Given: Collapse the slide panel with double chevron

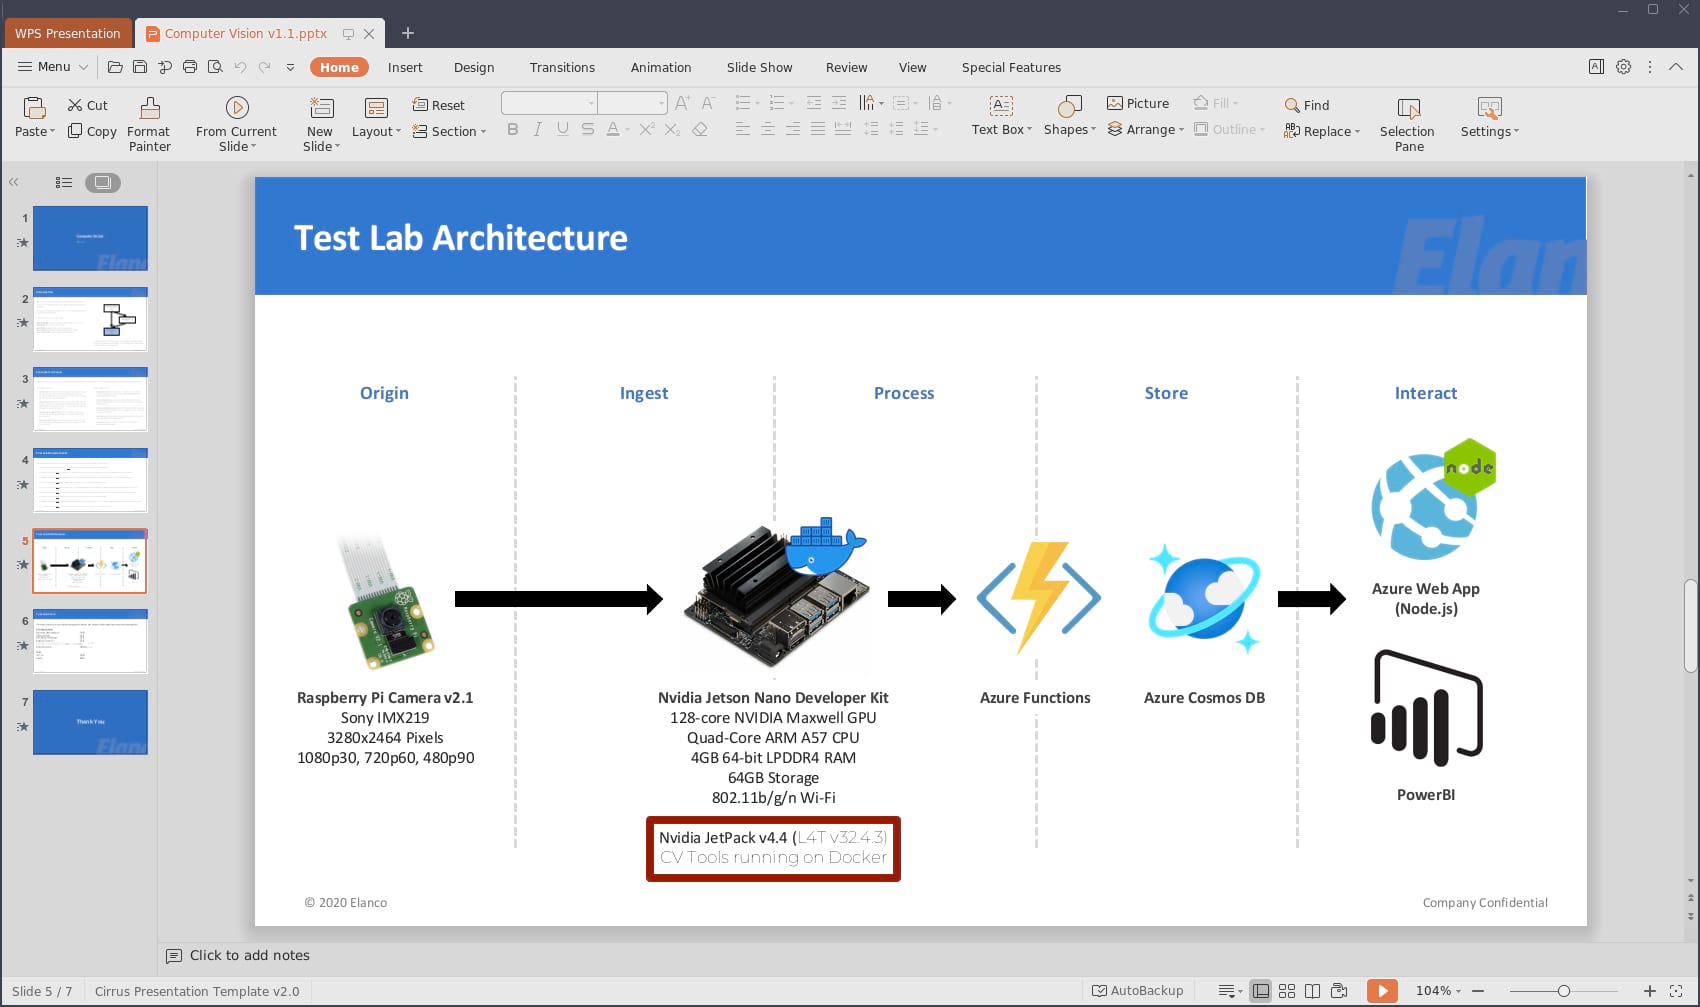Looking at the screenshot, I should [14, 182].
